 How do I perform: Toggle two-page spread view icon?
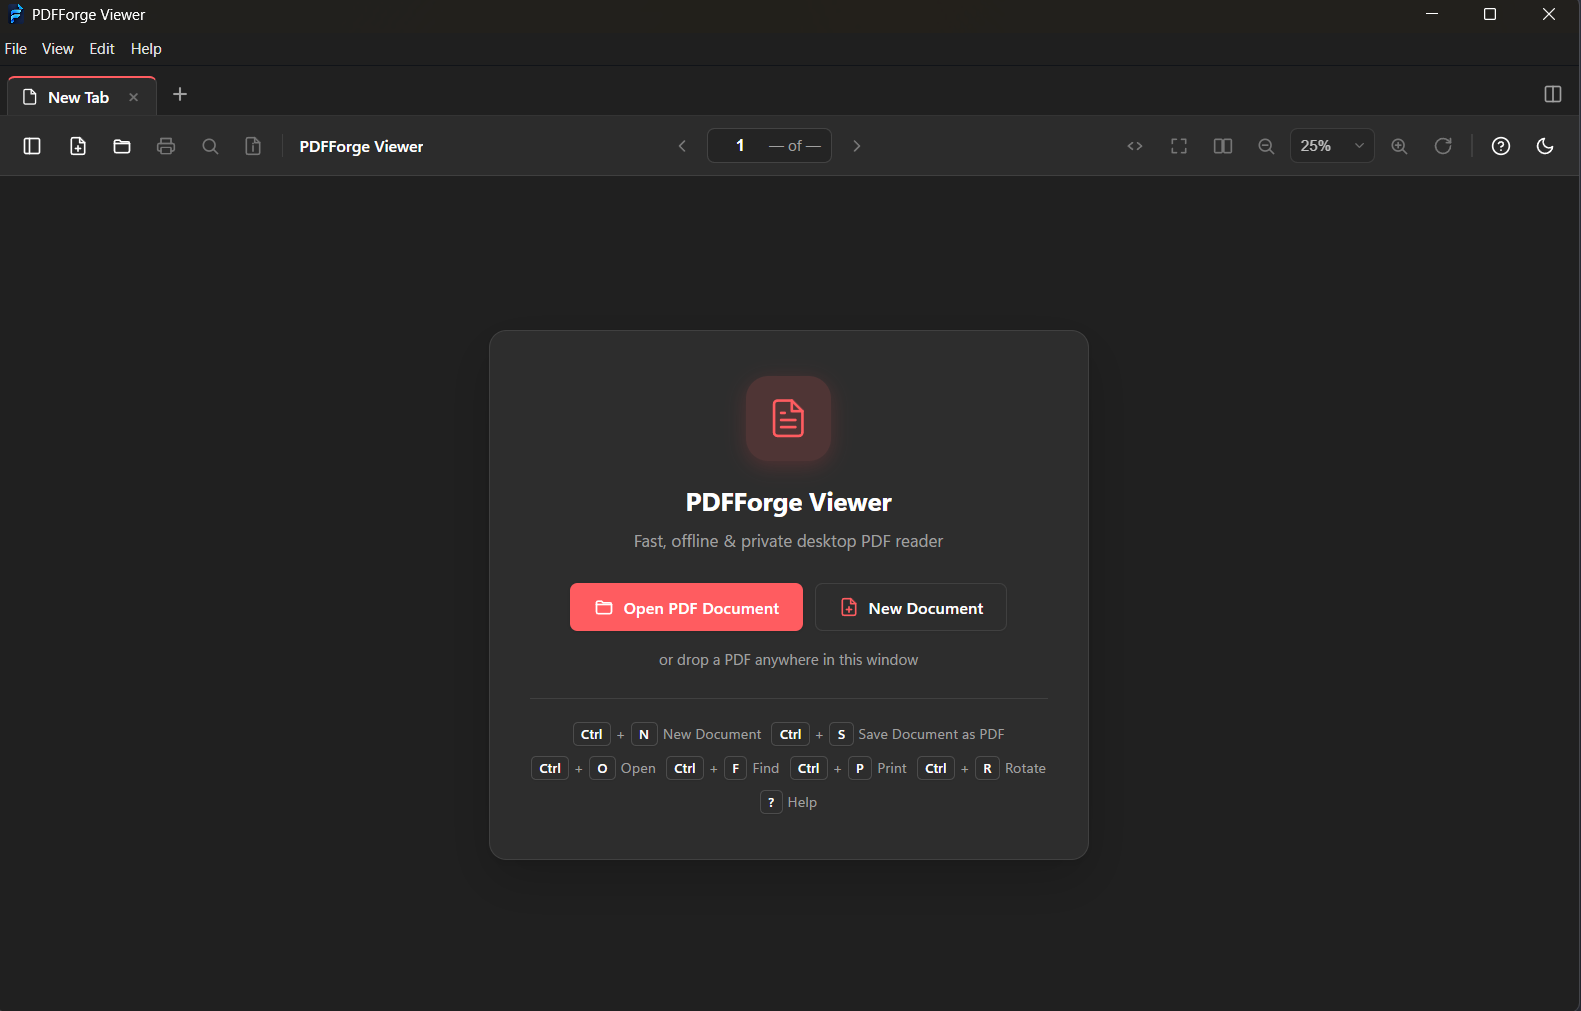(x=1223, y=146)
